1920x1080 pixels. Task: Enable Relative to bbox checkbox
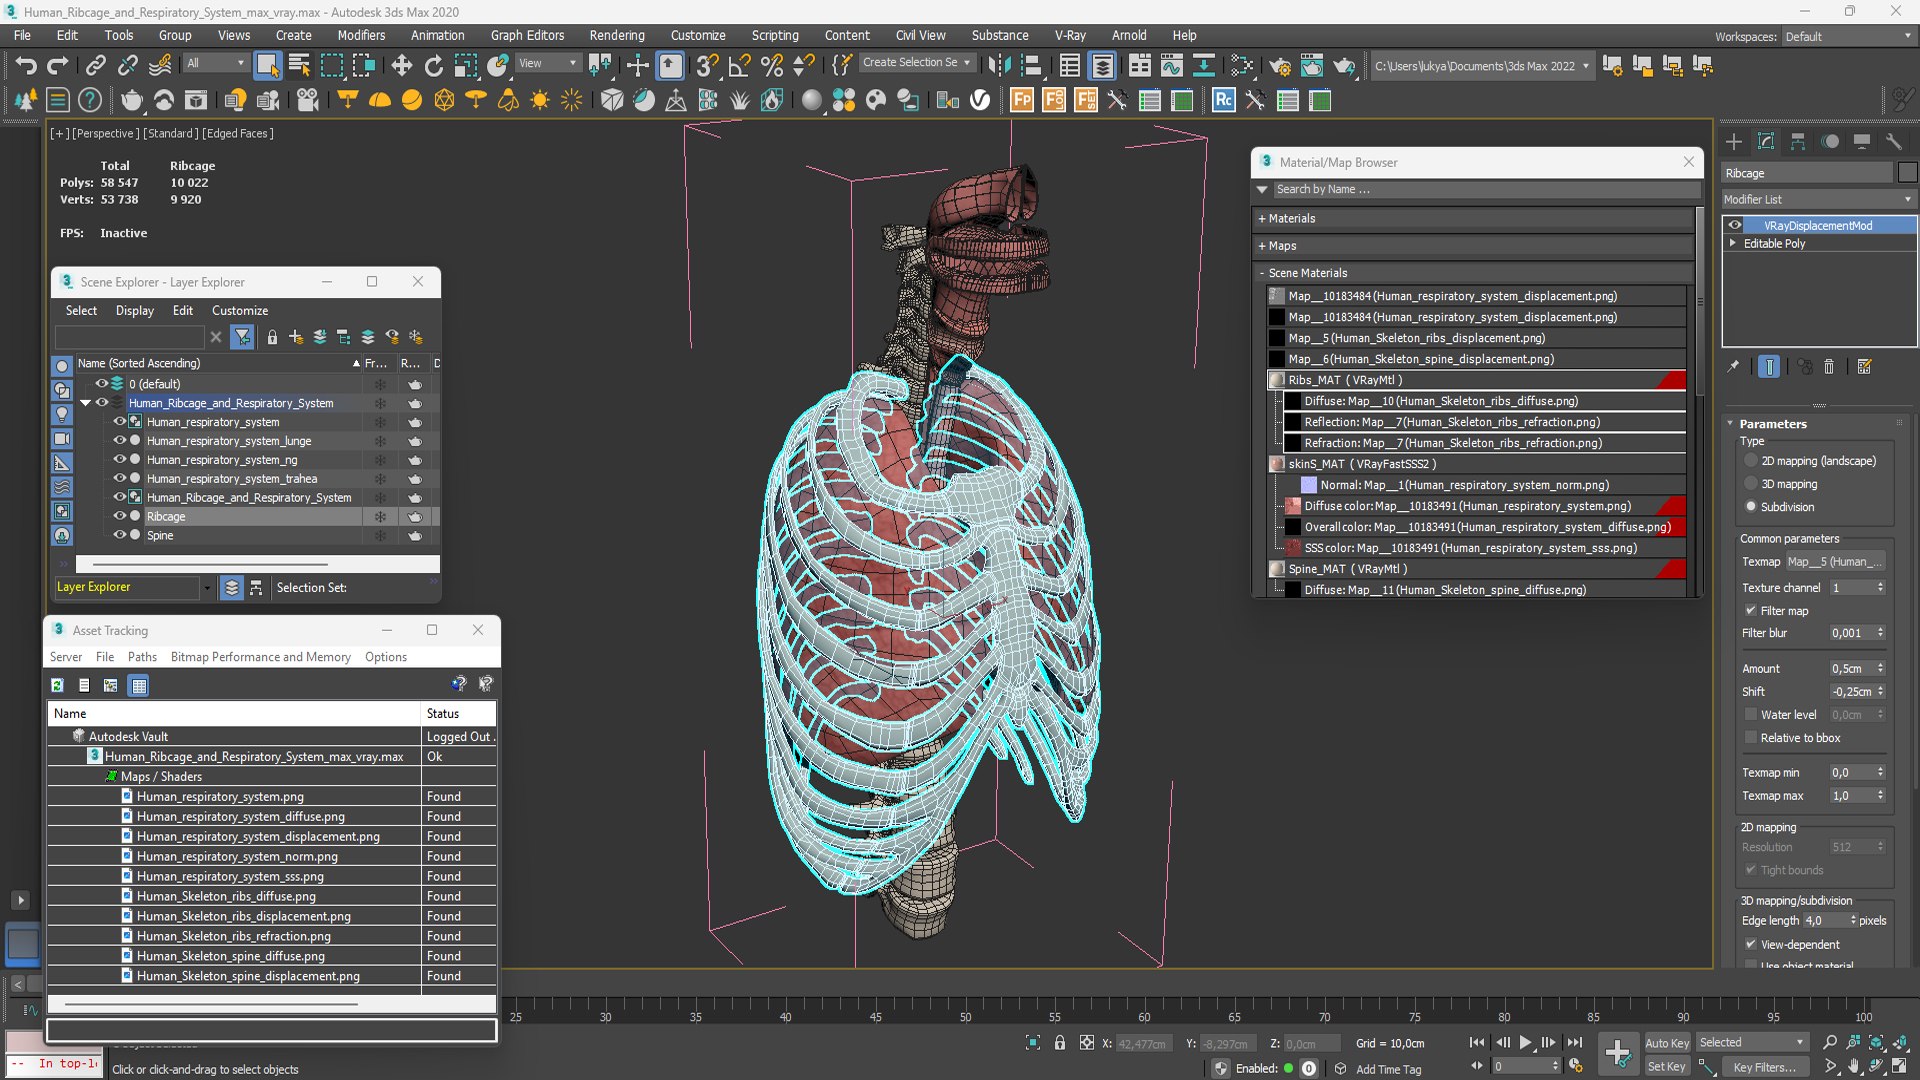(x=1751, y=738)
